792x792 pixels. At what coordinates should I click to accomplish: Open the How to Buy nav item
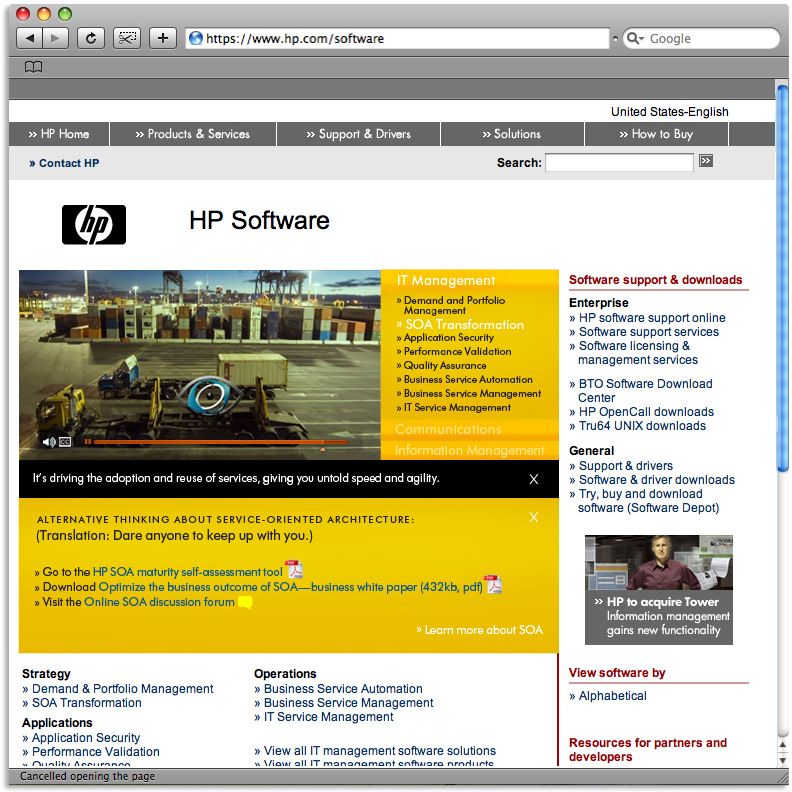coord(656,134)
